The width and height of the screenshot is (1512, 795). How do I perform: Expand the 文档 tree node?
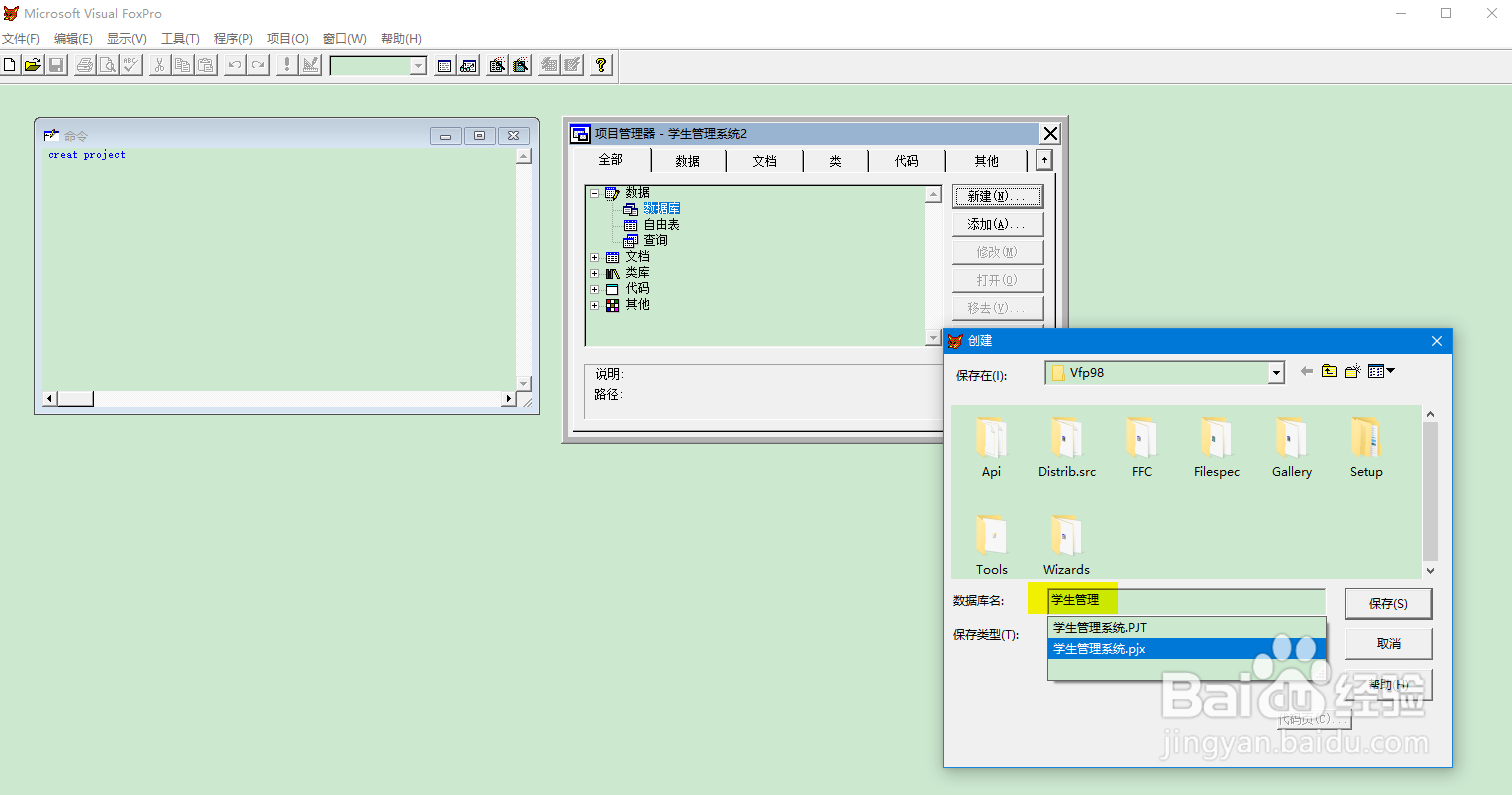(x=595, y=257)
